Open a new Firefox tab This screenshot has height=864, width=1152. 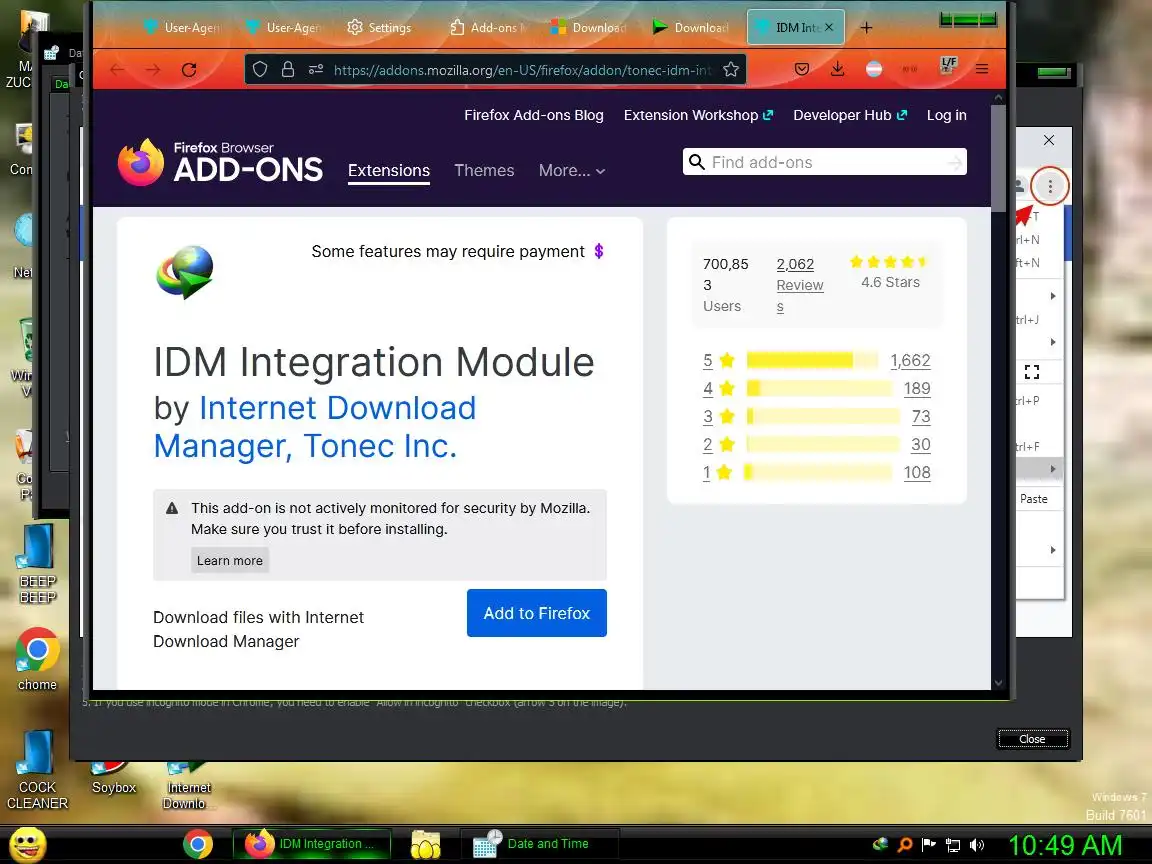[x=866, y=28]
